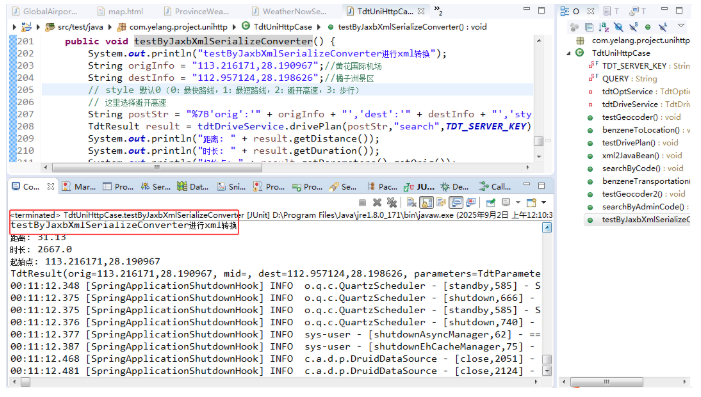The image size is (701, 397).
Task: Collapse the TdtUniHttpCase class node
Action: [x=569, y=53]
